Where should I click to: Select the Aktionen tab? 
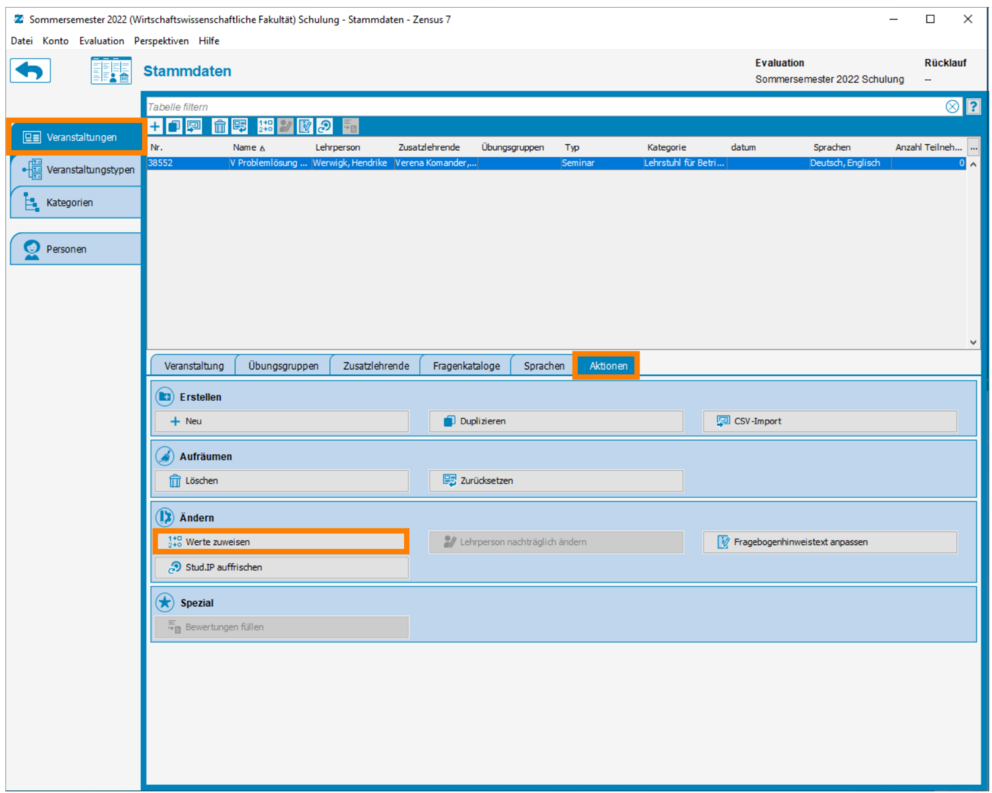608,366
